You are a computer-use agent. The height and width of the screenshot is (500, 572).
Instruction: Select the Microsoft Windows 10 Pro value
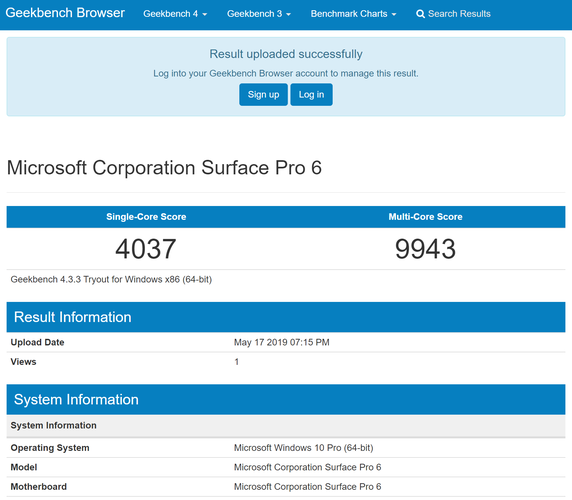point(304,448)
